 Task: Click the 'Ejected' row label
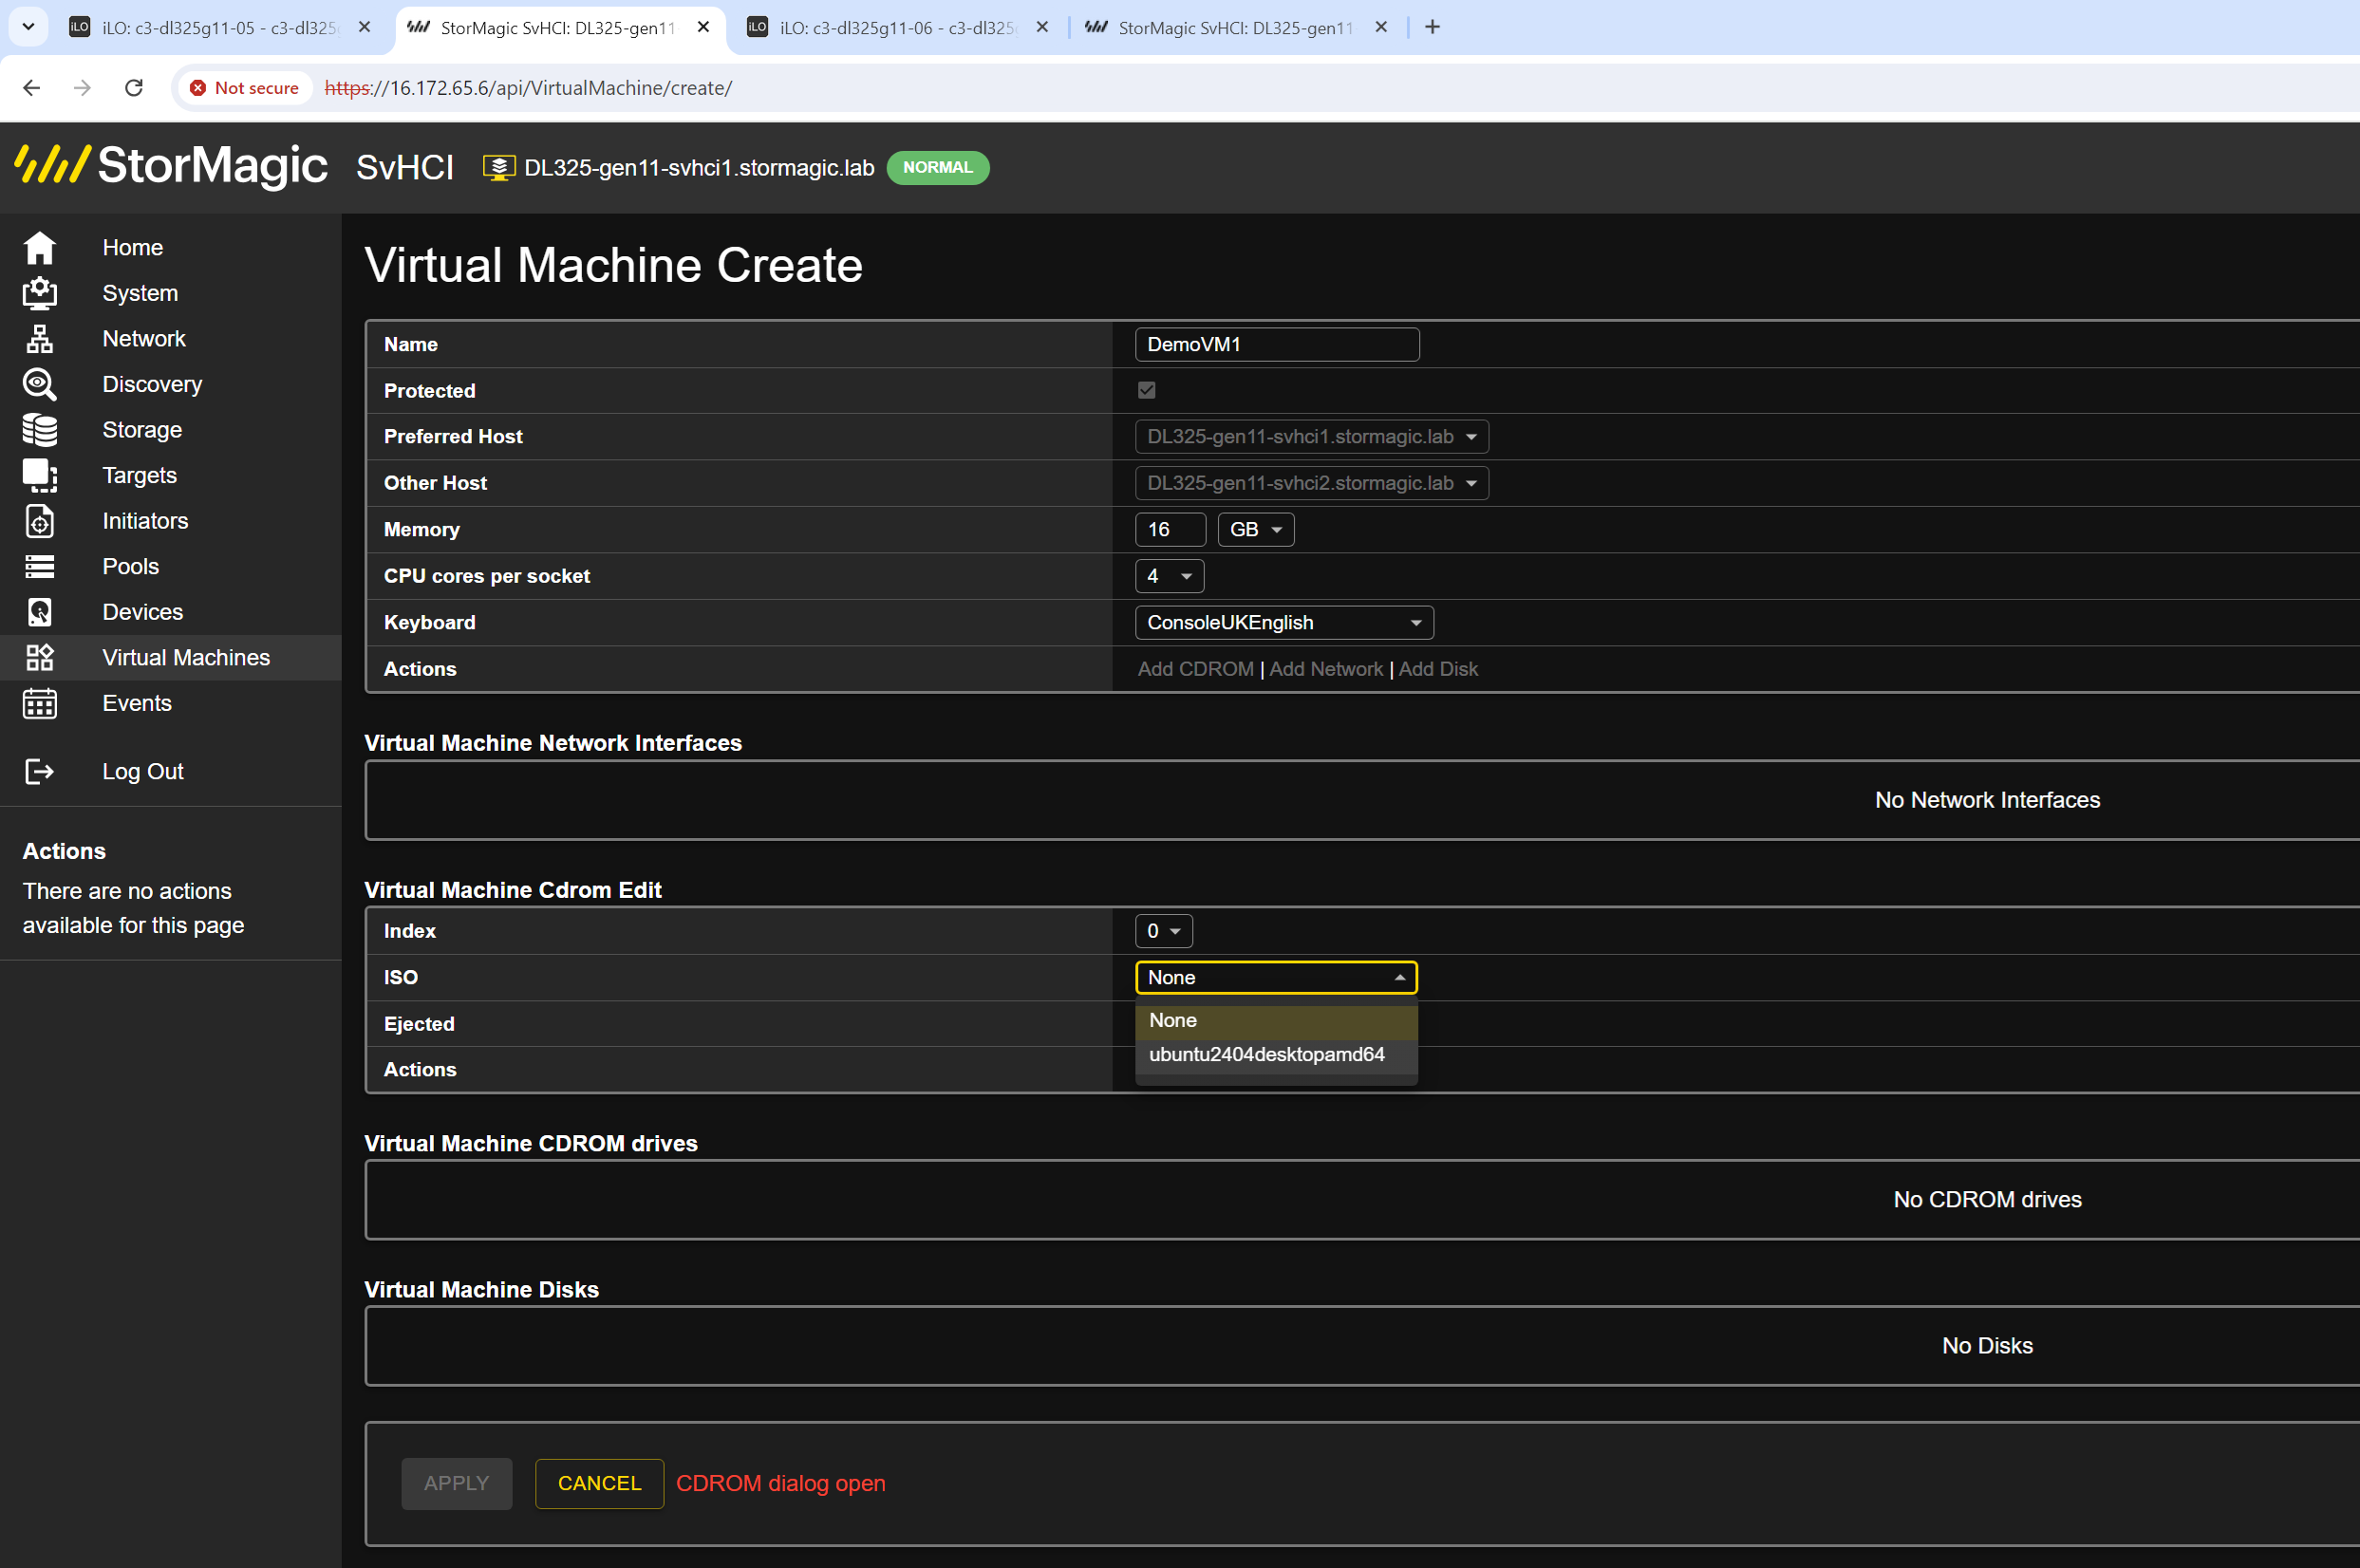[x=419, y=1024]
